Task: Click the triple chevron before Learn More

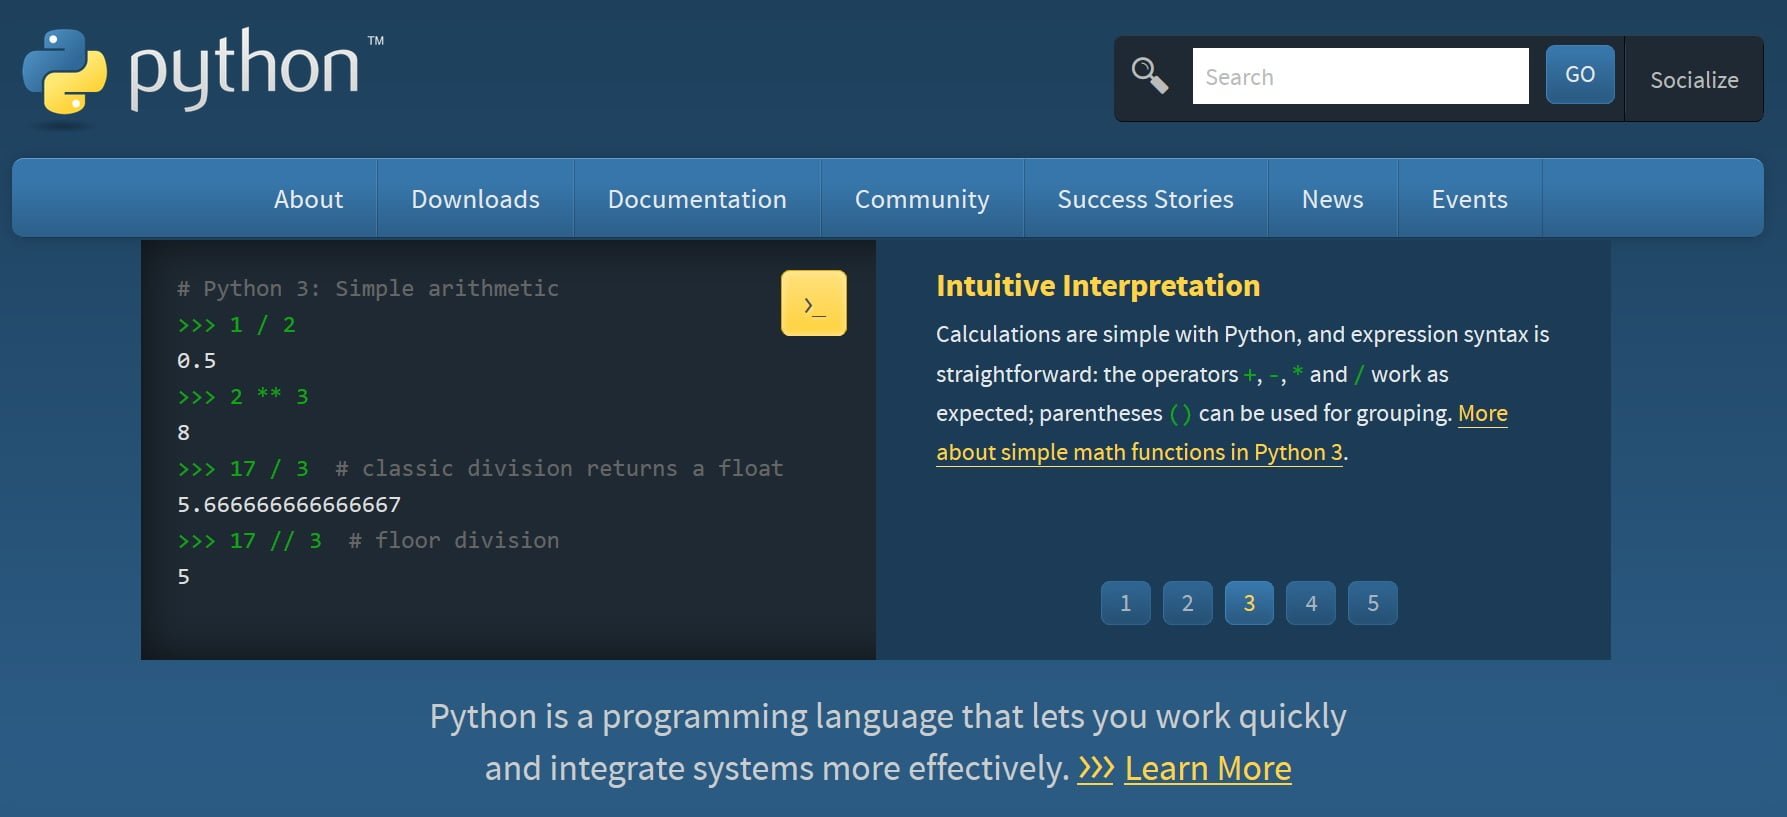Action: tap(1095, 768)
